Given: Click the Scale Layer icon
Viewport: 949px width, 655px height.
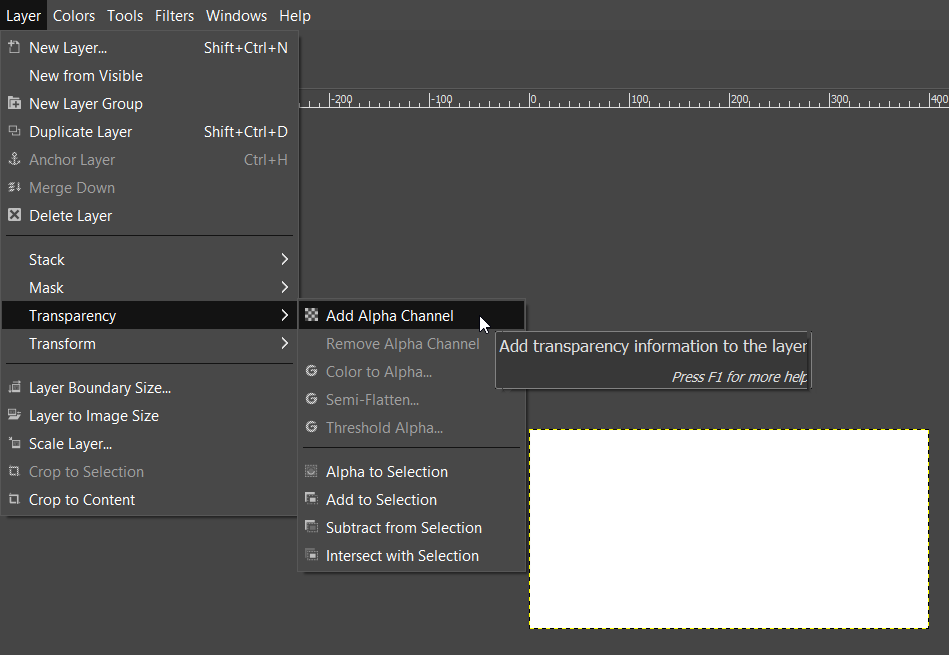Looking at the screenshot, I should [15, 443].
